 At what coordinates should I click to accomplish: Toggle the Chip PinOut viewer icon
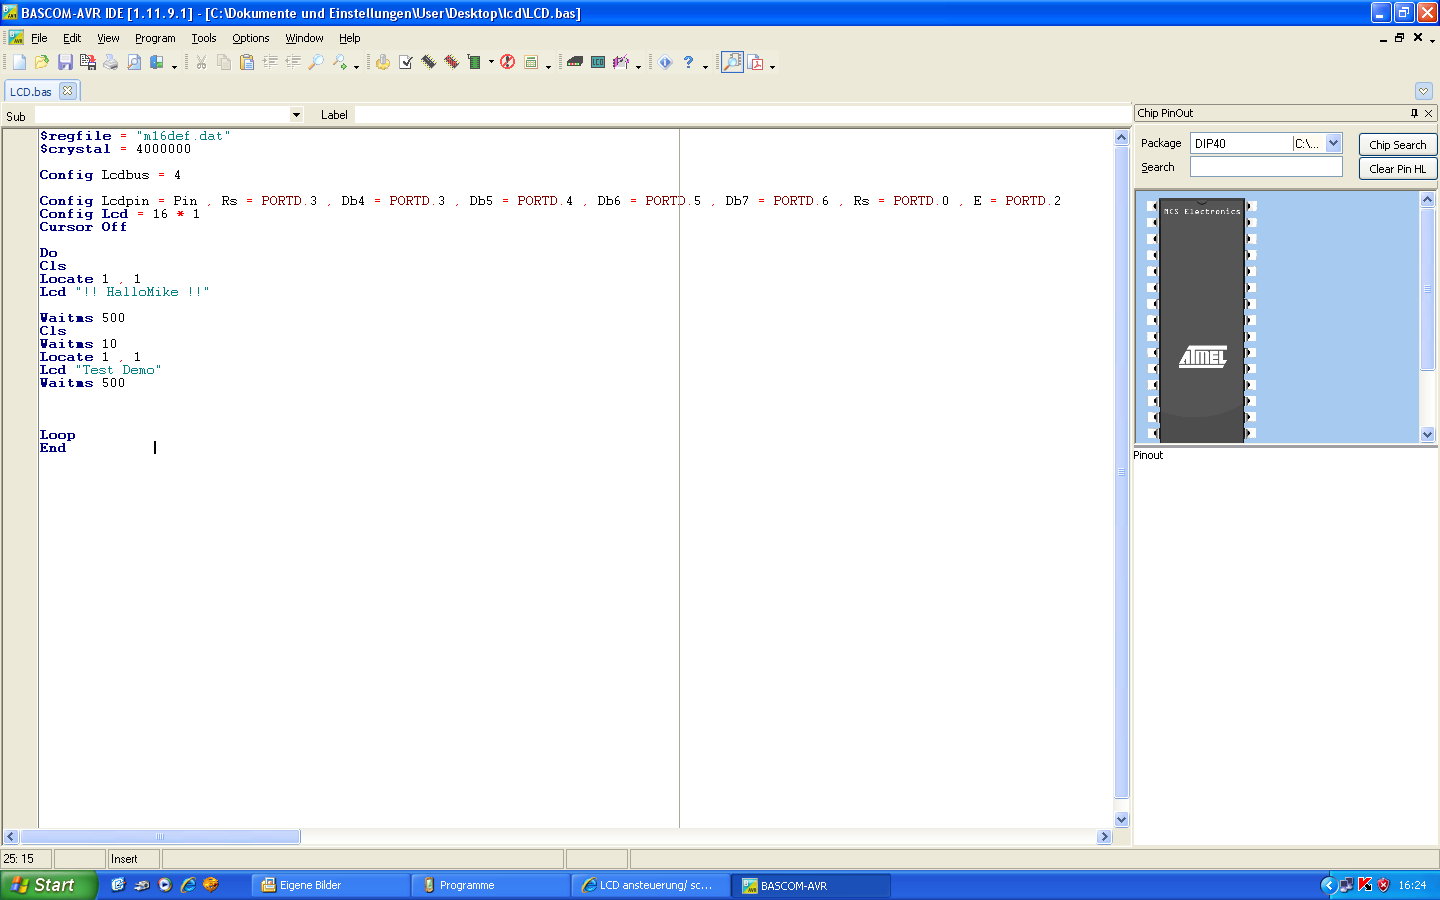pos(733,62)
